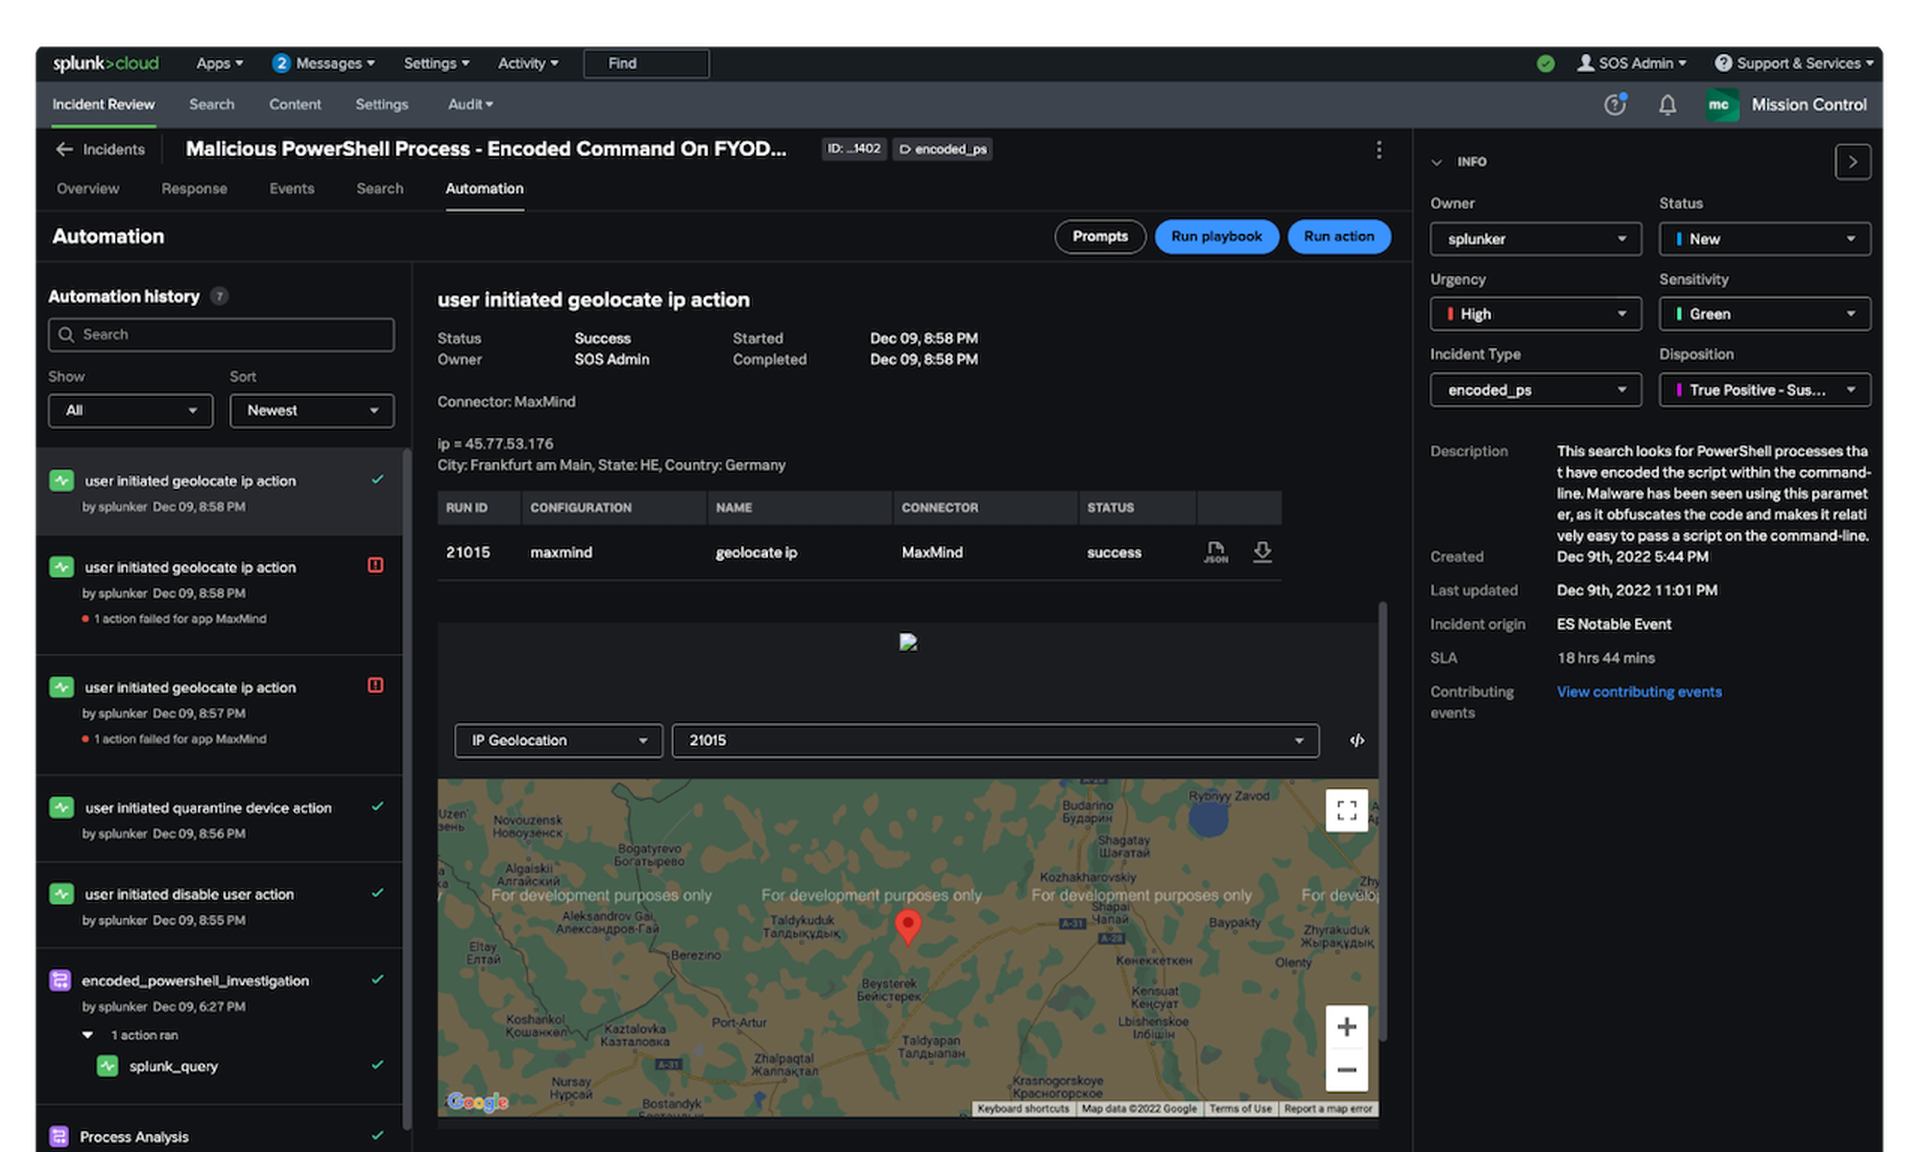The width and height of the screenshot is (1920, 1152).
Task: Click the map Terms of Use link
Action: click(1240, 1108)
